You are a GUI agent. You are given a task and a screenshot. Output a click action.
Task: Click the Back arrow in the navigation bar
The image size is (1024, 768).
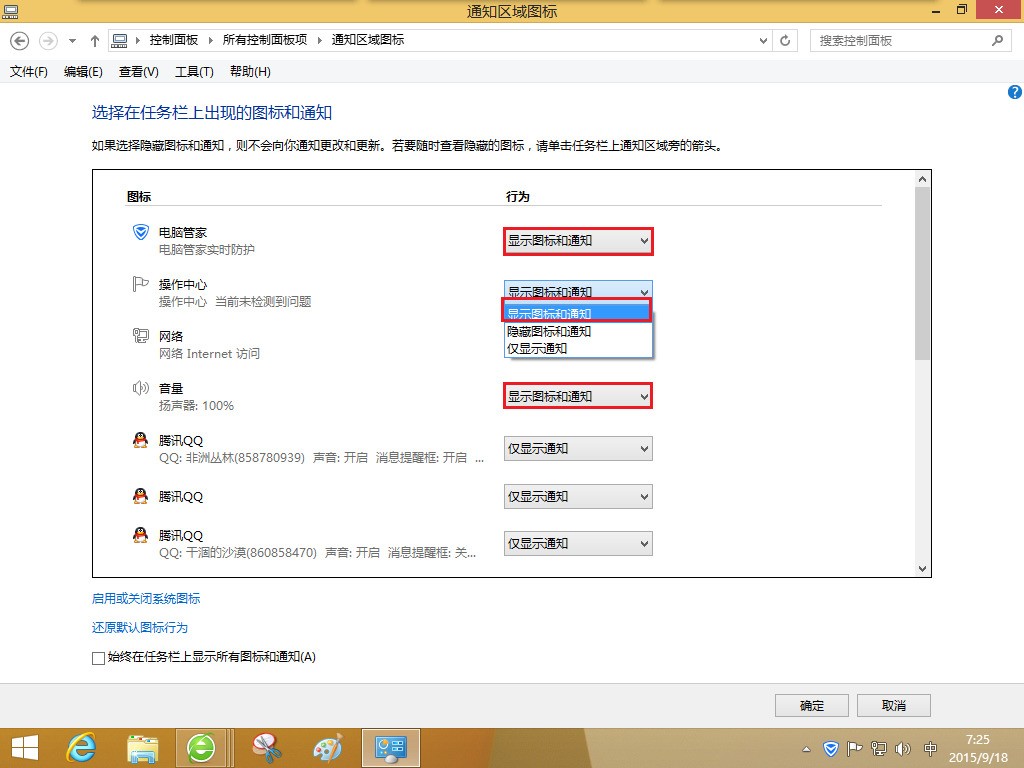20,40
